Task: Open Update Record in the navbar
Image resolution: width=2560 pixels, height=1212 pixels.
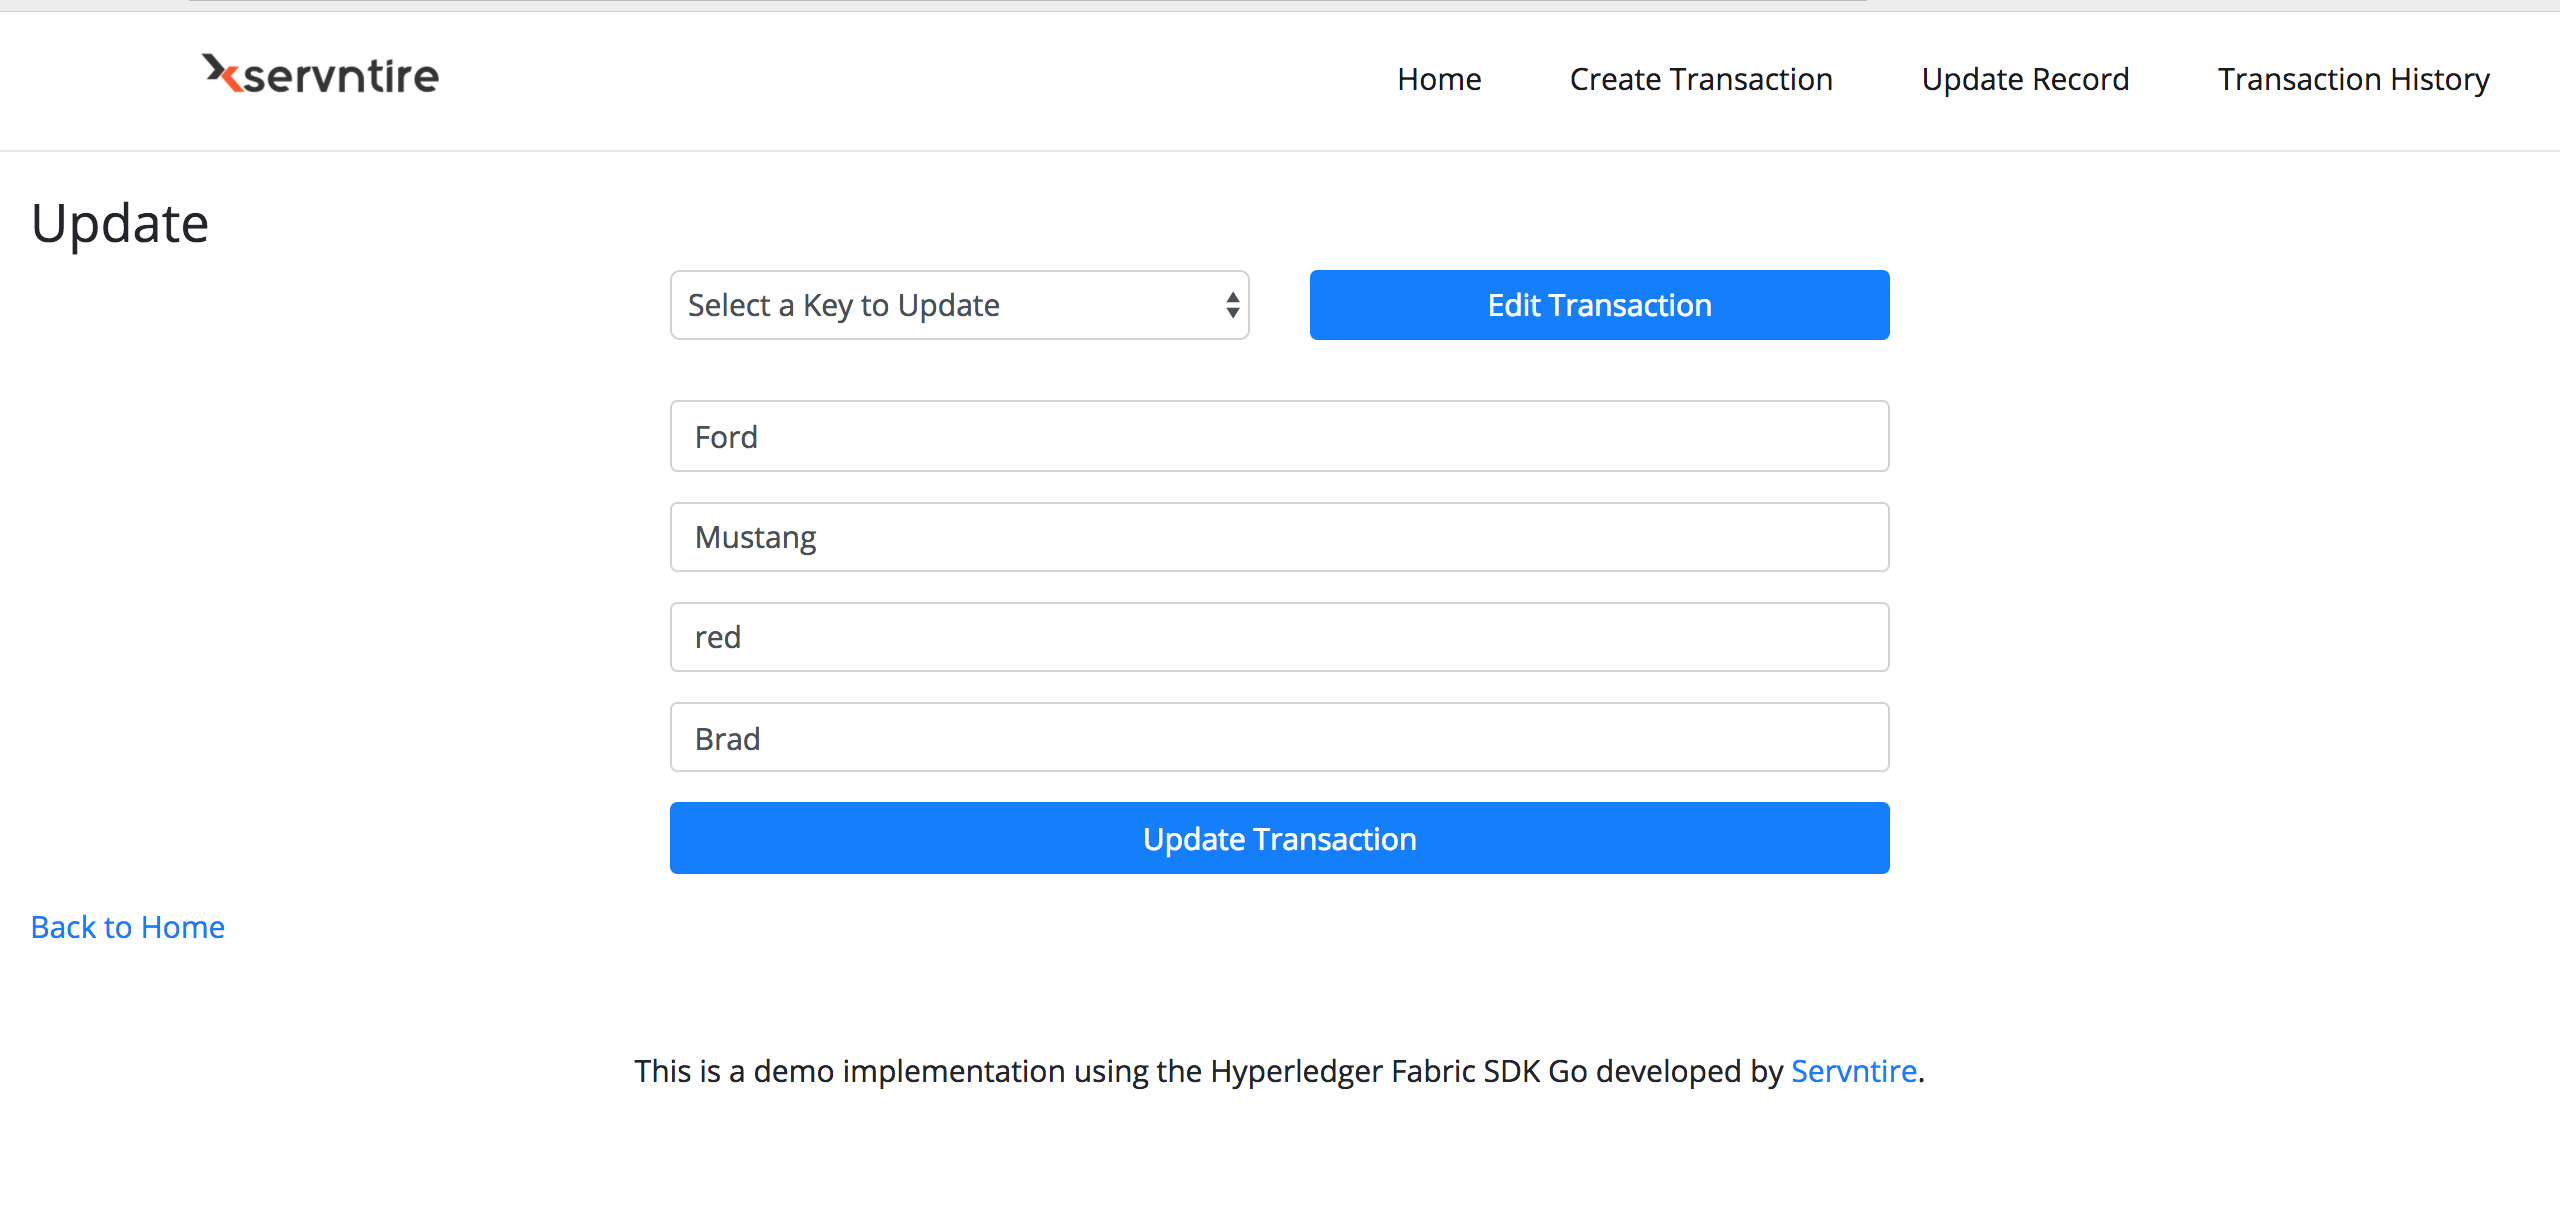Action: 2025,79
